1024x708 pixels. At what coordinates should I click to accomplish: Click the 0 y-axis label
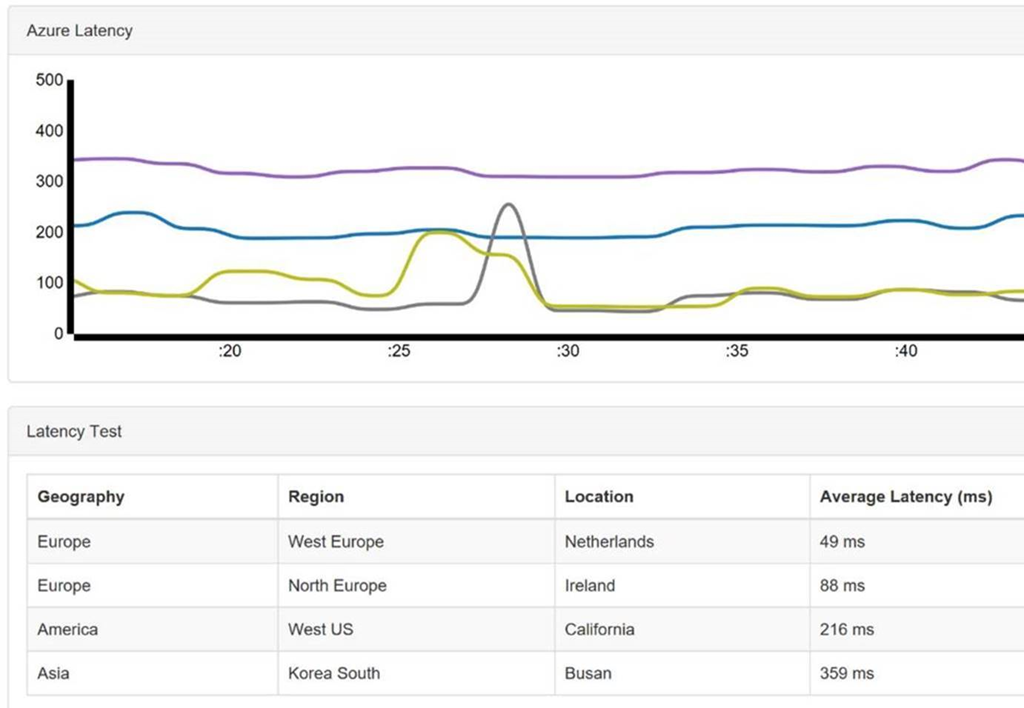(59, 333)
